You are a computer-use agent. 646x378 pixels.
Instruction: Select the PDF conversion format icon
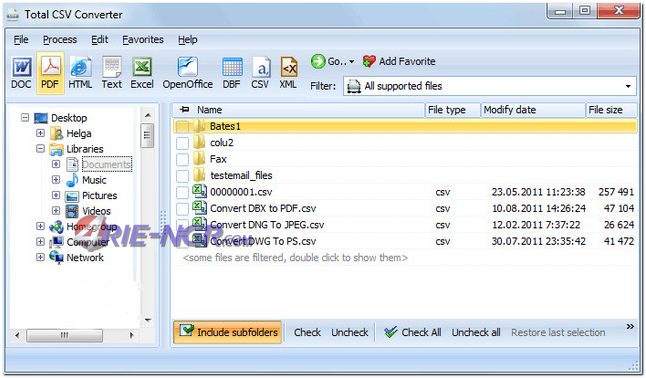50,66
